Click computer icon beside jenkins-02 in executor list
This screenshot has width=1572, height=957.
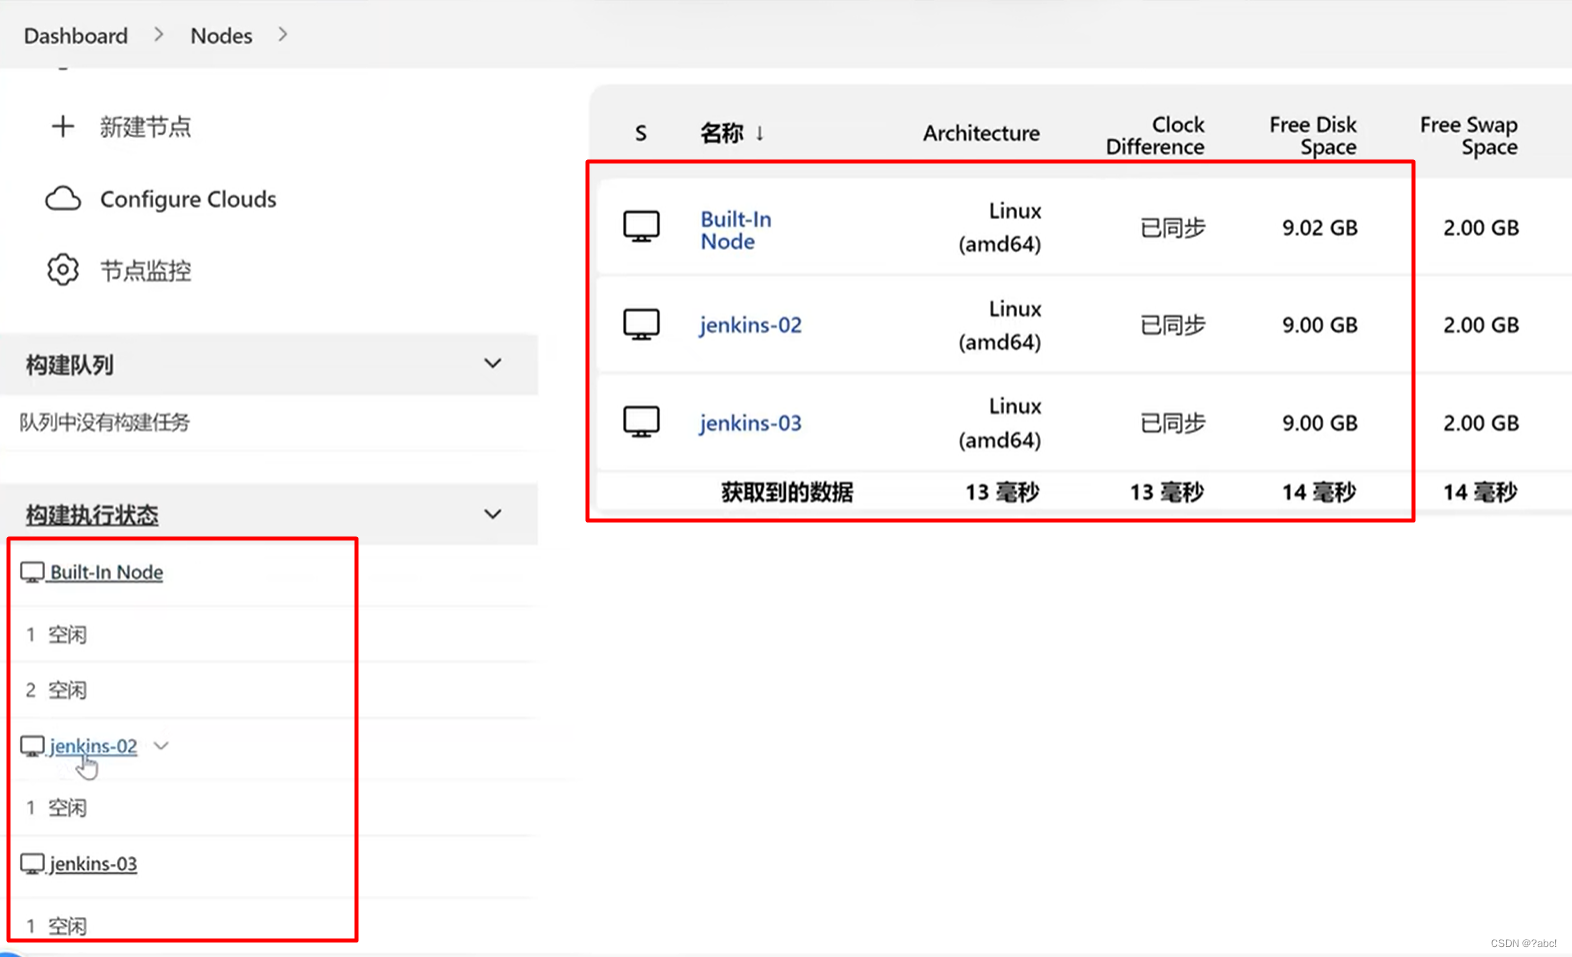pos(32,746)
